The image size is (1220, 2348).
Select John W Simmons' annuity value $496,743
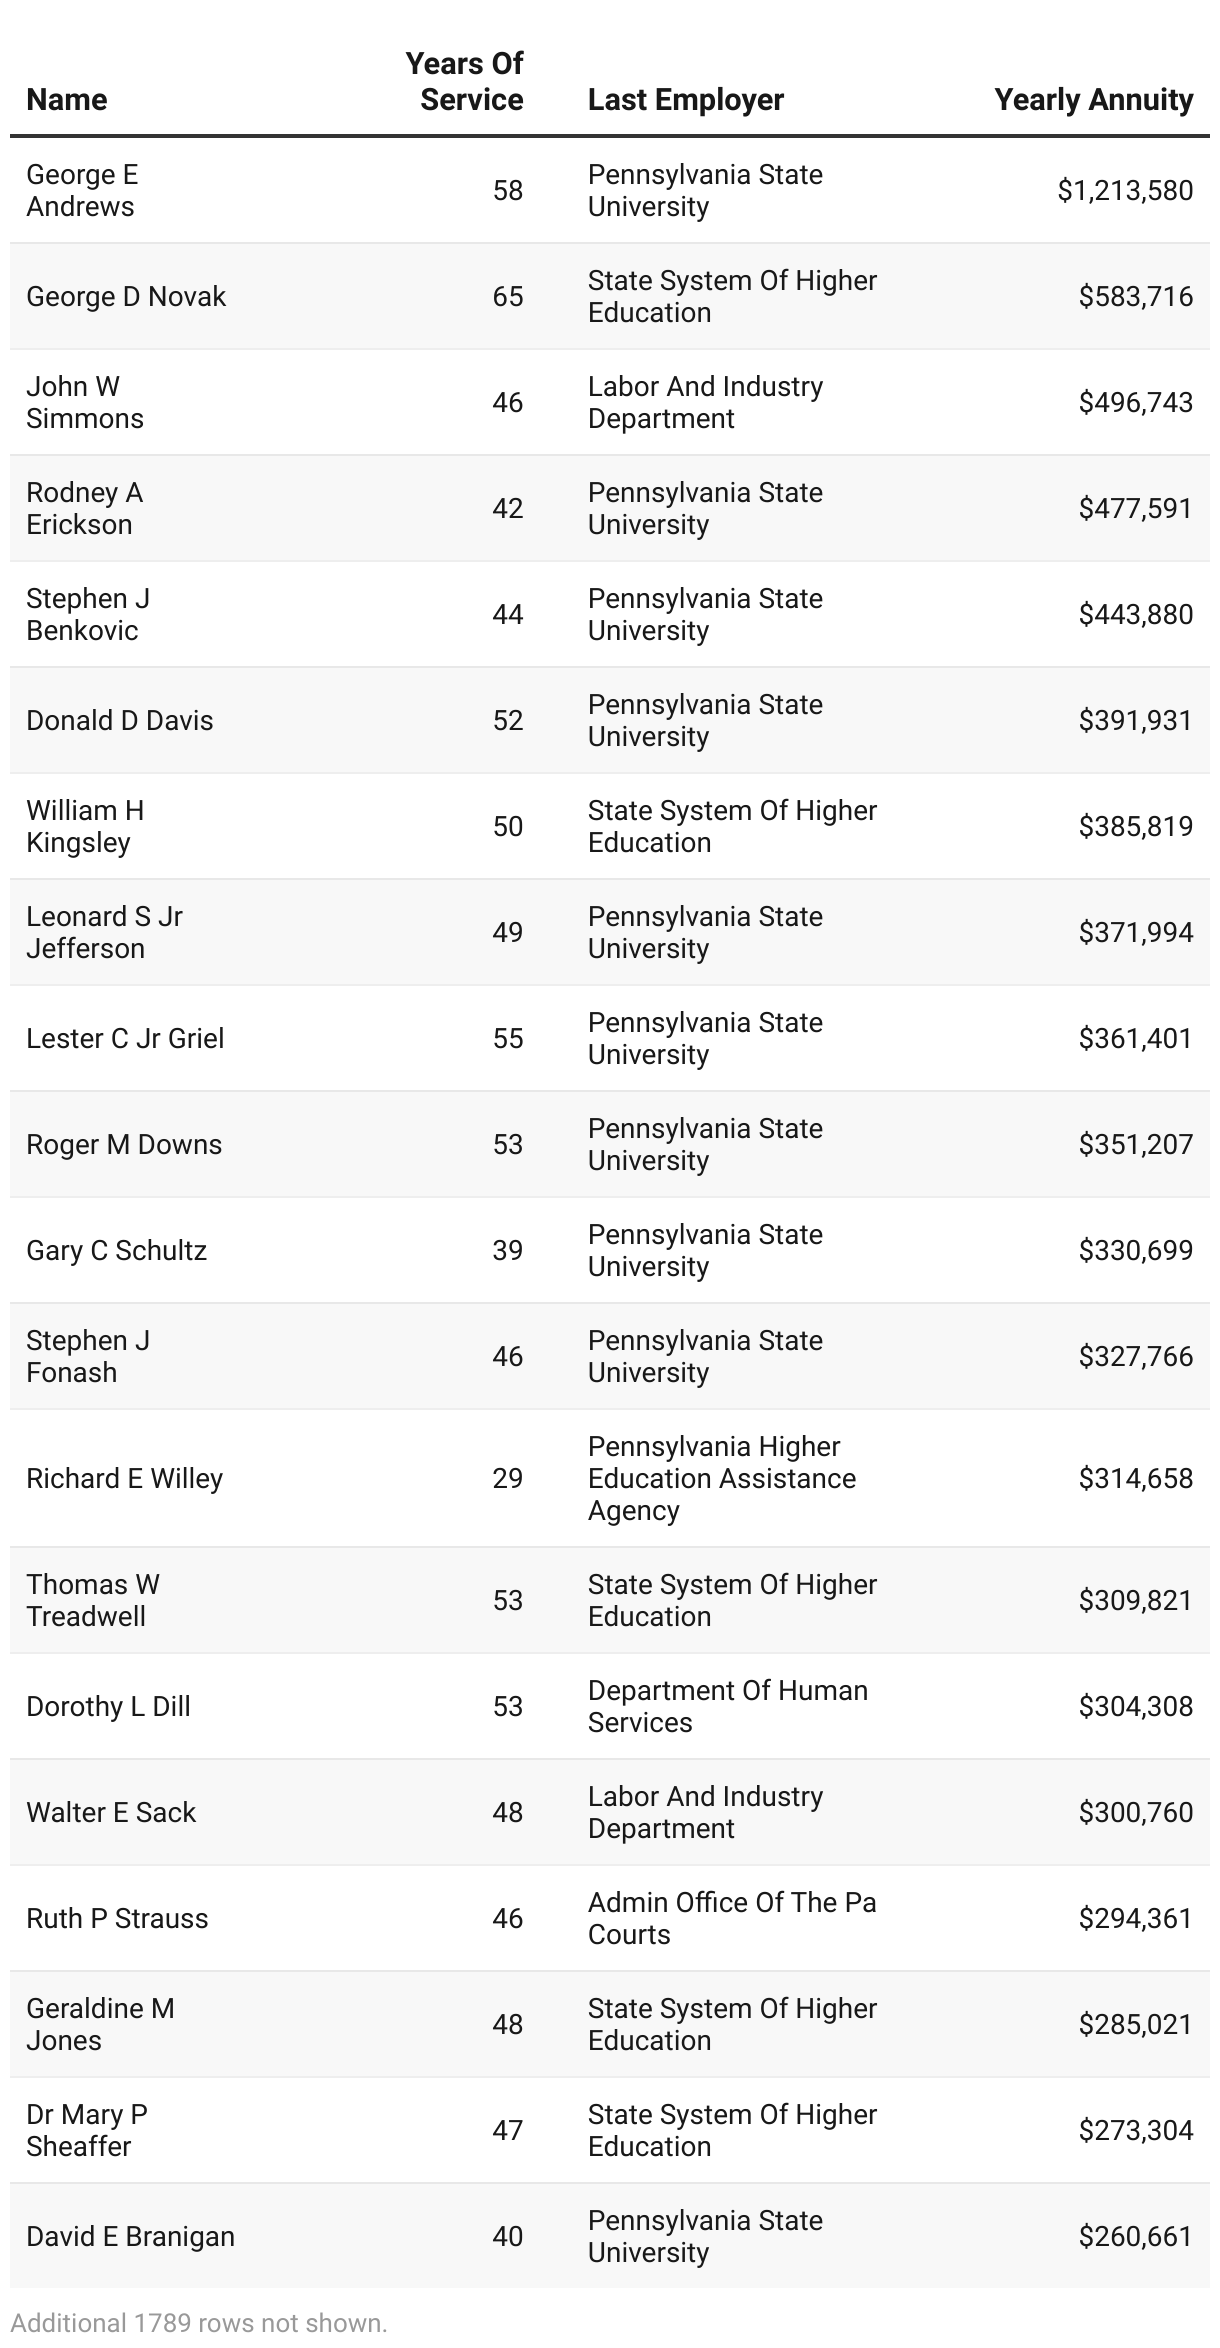pos(1135,403)
